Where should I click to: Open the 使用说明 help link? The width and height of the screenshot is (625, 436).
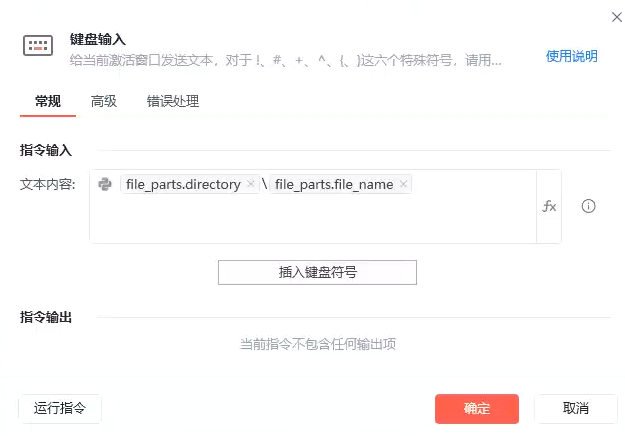[571, 56]
